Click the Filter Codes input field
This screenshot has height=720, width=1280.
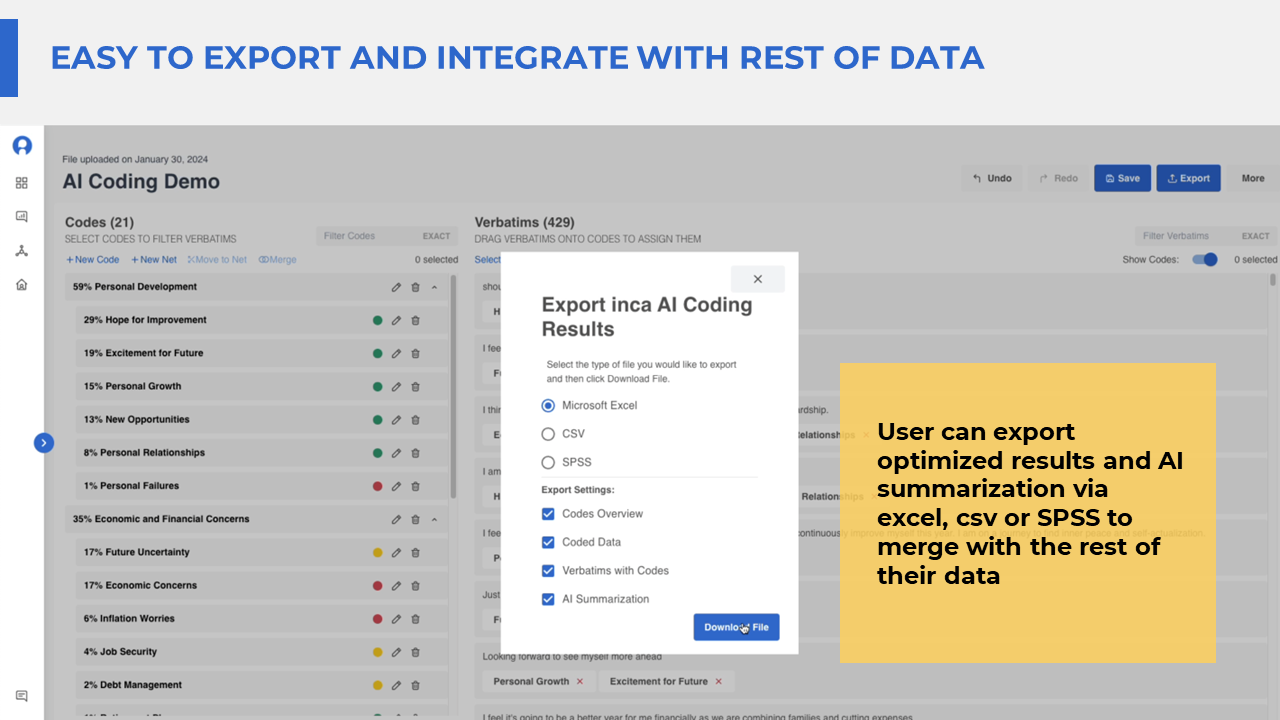pos(366,236)
